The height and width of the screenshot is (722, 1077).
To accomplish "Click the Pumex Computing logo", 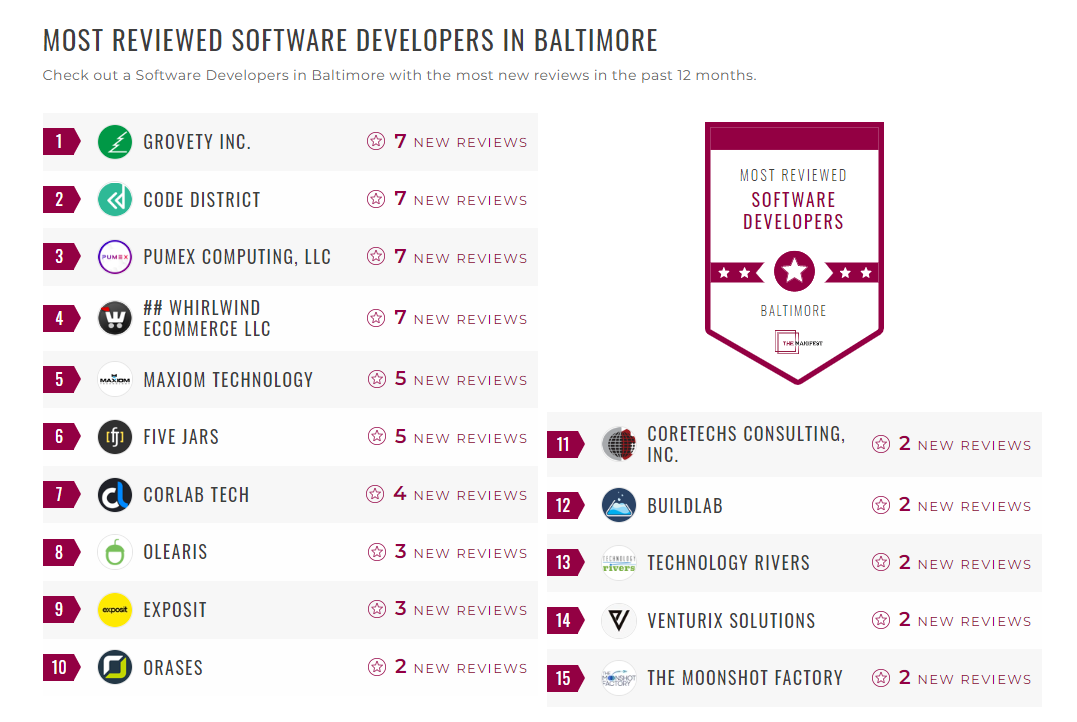I will [x=114, y=257].
